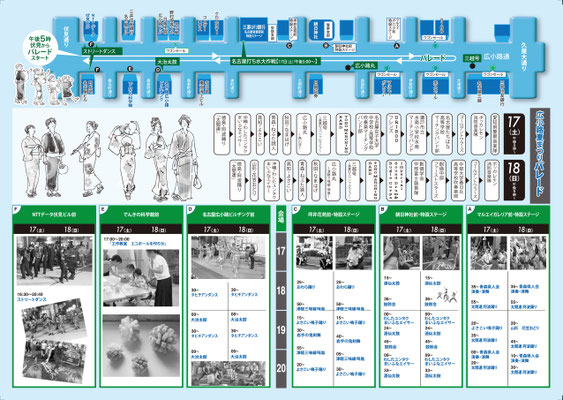Click the right photo in panel C
This screenshot has height=400, width=563.
pyautogui.click(x=354, y=253)
